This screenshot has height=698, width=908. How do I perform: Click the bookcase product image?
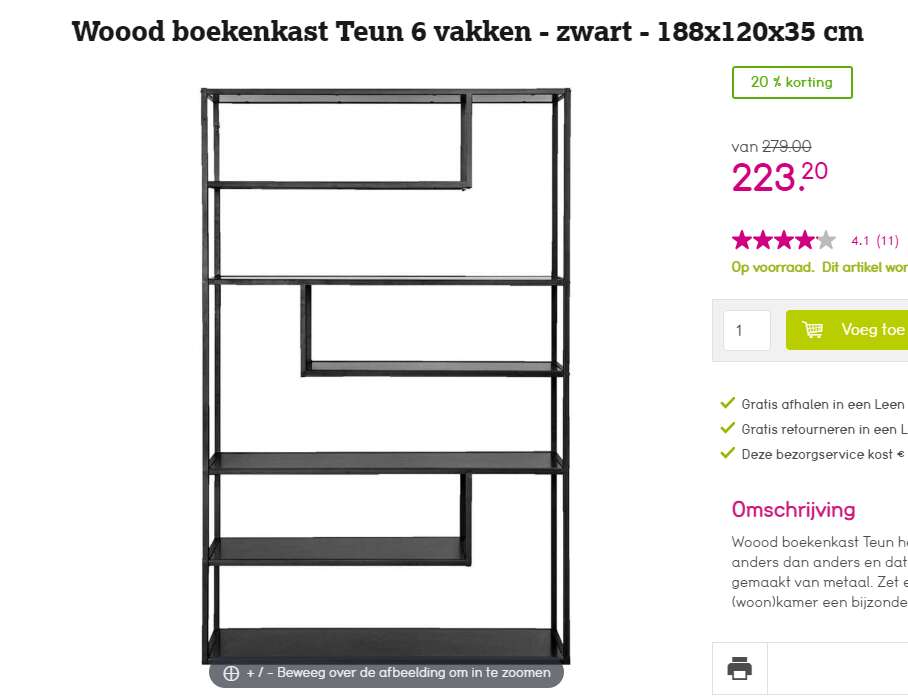click(386, 376)
